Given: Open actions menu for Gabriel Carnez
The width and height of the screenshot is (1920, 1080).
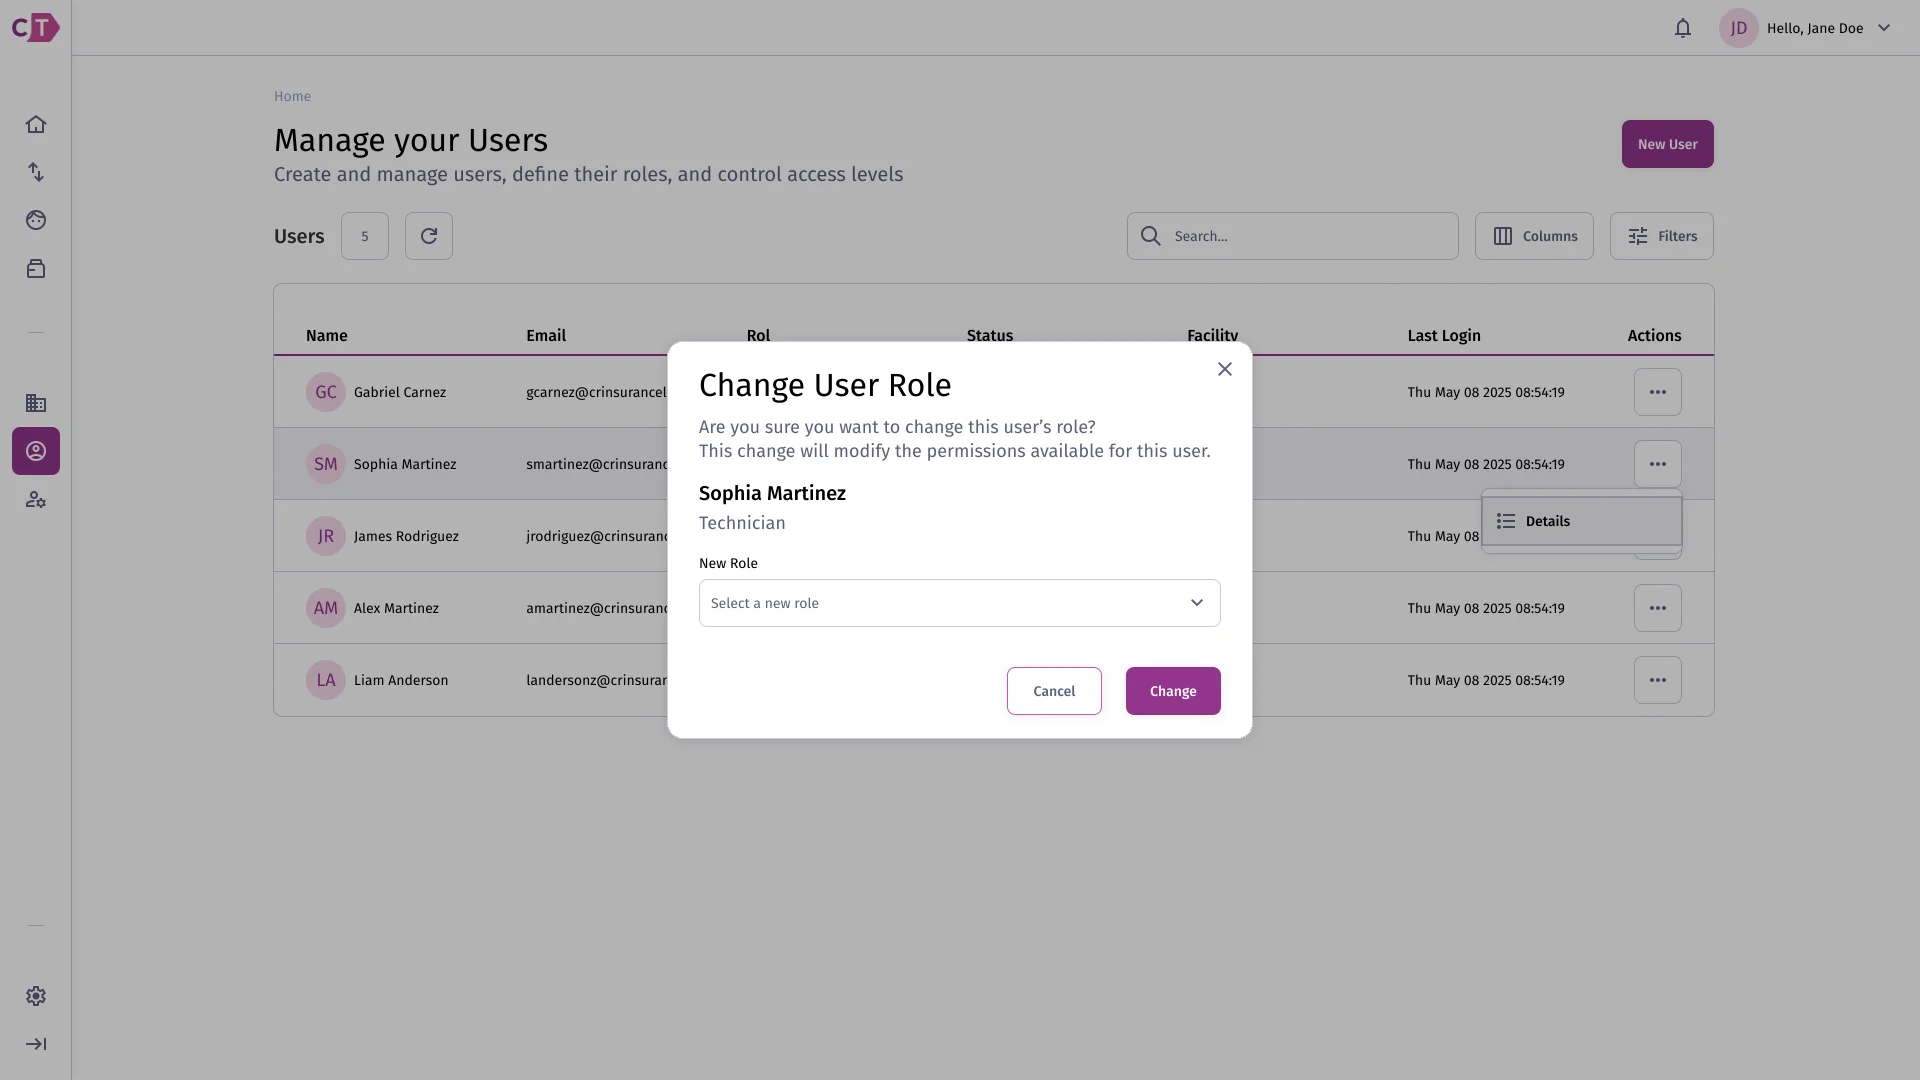Looking at the screenshot, I should (x=1658, y=392).
